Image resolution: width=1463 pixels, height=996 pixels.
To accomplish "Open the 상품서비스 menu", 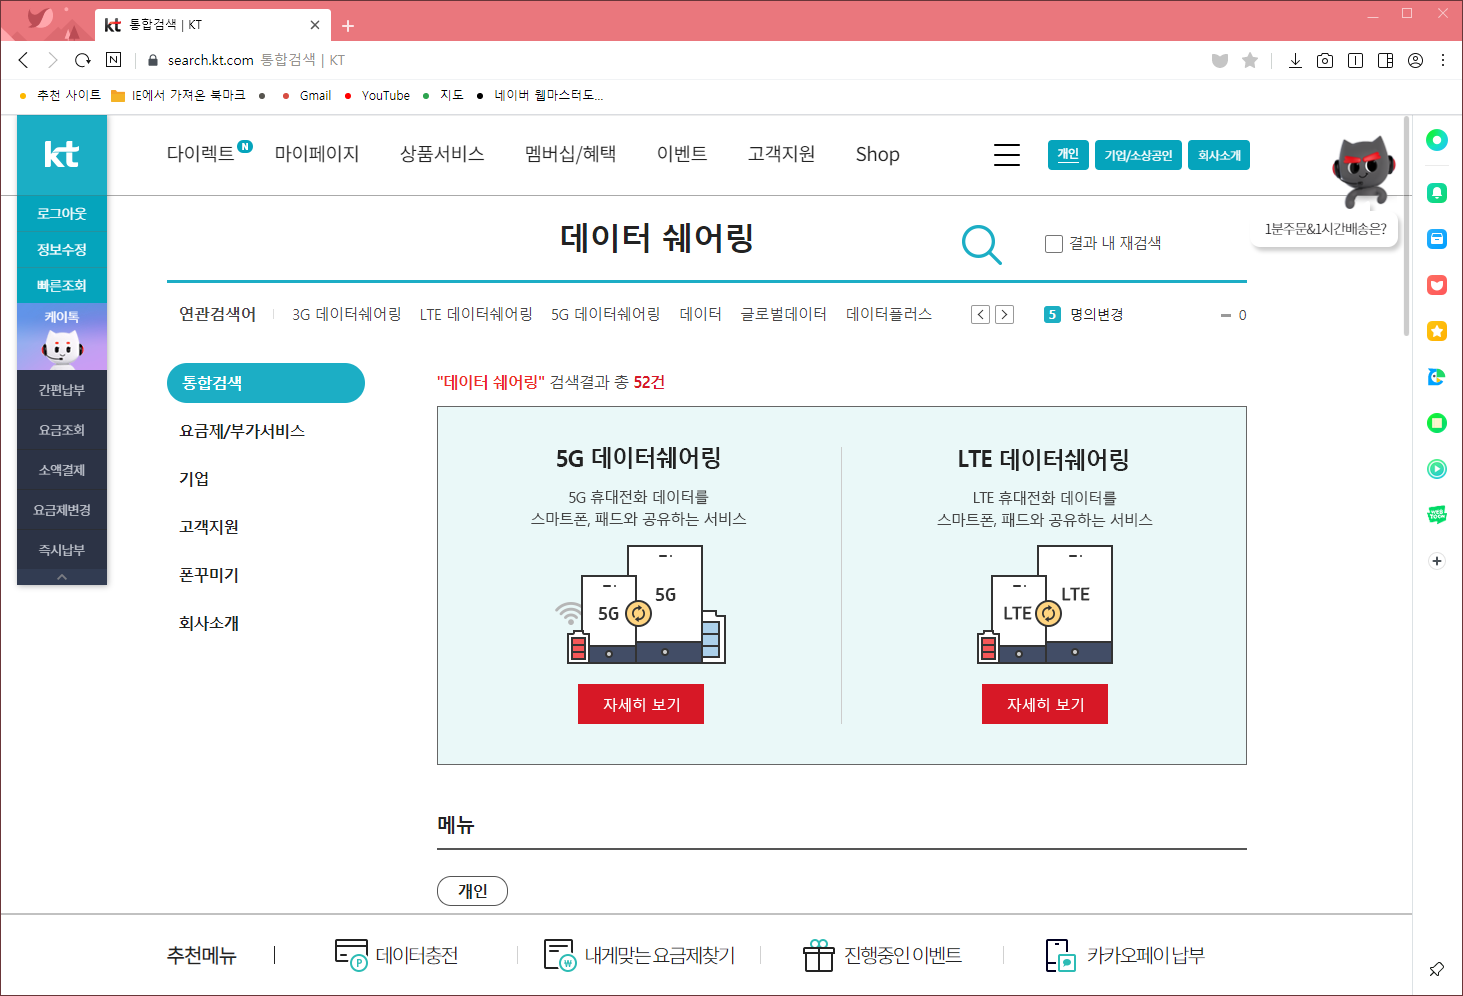I will click(442, 154).
